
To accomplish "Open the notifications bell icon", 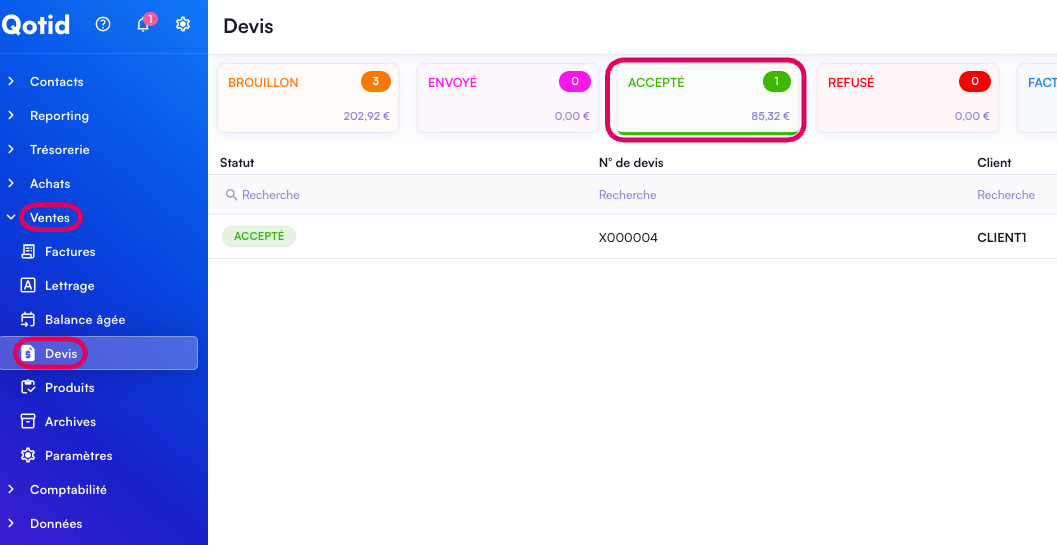I will (x=143, y=25).
